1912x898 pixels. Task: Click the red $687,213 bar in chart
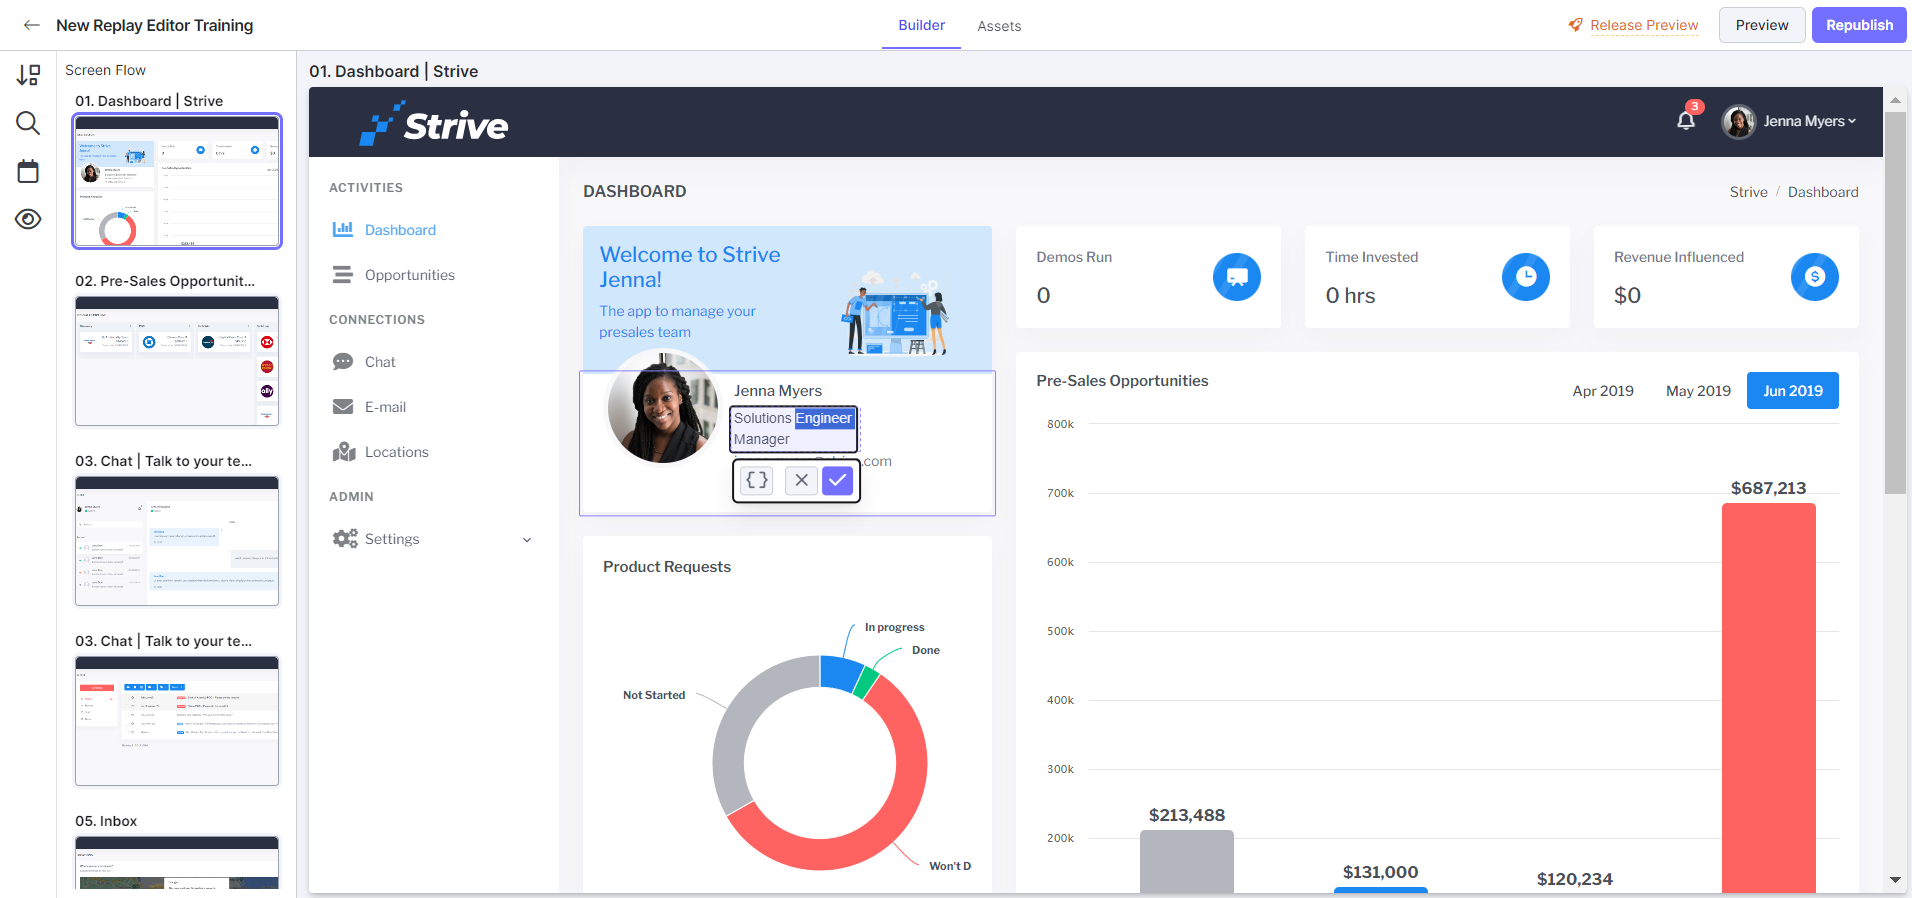click(x=1768, y=698)
